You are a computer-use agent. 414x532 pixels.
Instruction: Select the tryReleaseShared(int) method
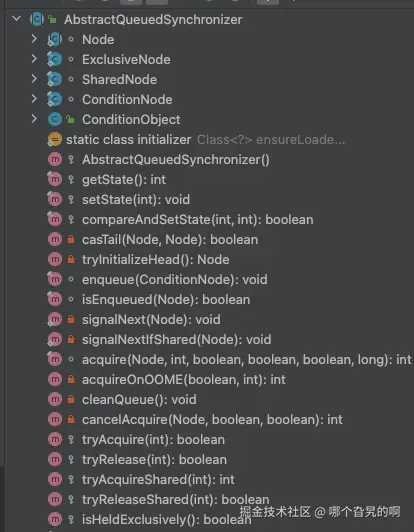tap(175, 499)
